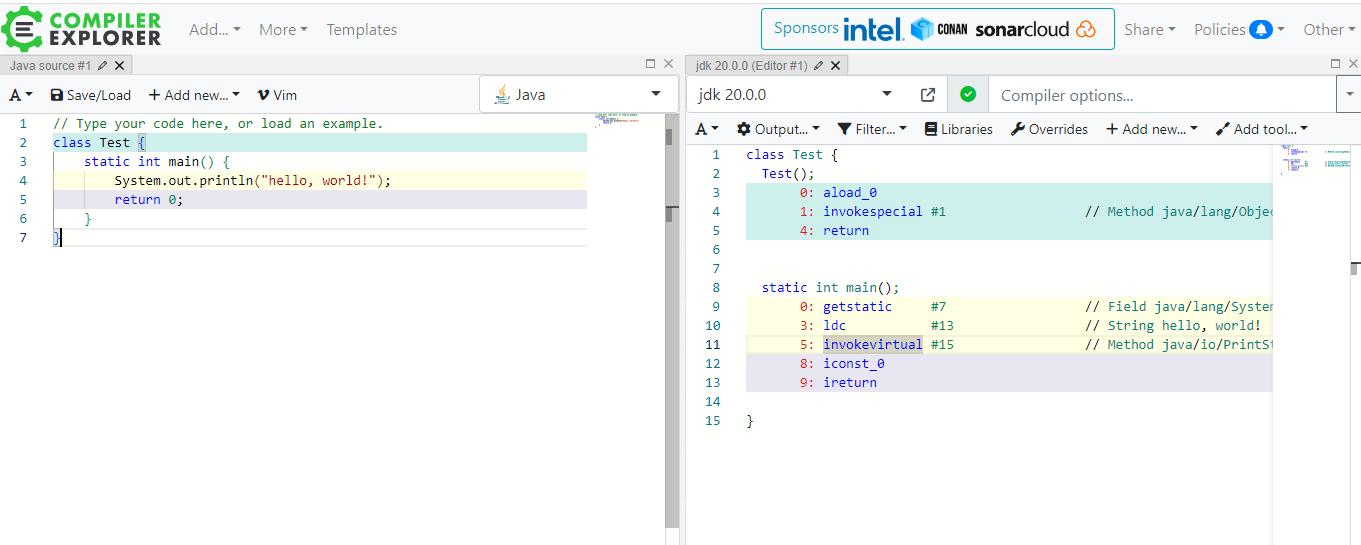Expand the jdk 20.0.0 compiler selector
Screen dimensions: 1361x545
(x=795, y=95)
